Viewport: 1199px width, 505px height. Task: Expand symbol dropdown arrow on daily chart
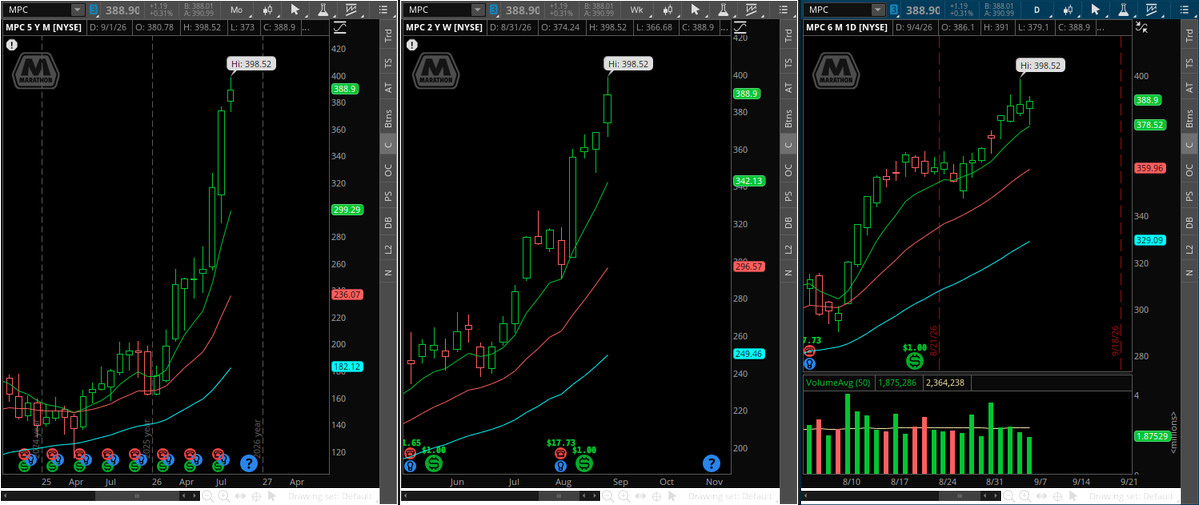coord(879,10)
